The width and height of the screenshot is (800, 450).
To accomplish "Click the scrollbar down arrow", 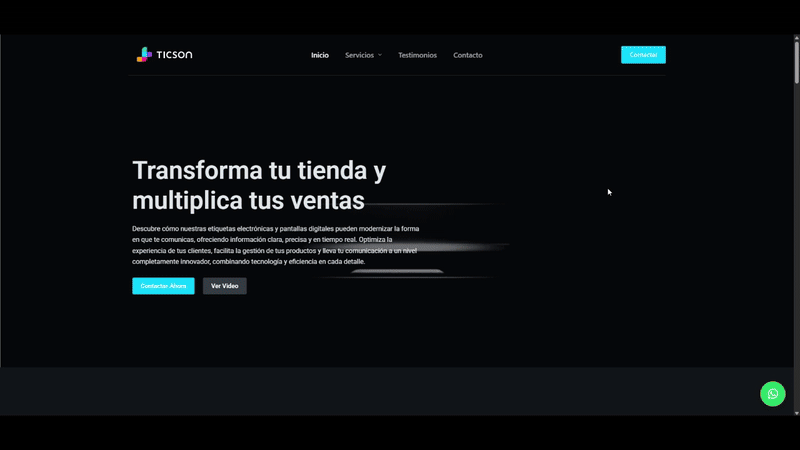I will click(796, 412).
